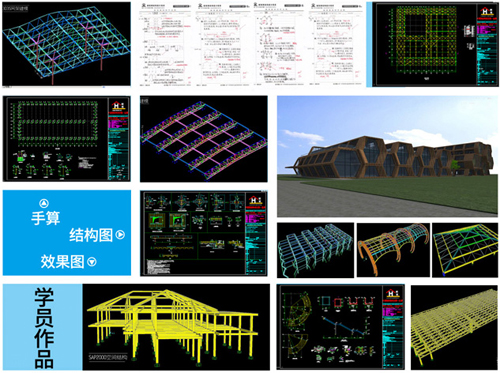Open the yellow SAP2000 space structure model
The width and height of the screenshot is (500, 373).
(176, 327)
